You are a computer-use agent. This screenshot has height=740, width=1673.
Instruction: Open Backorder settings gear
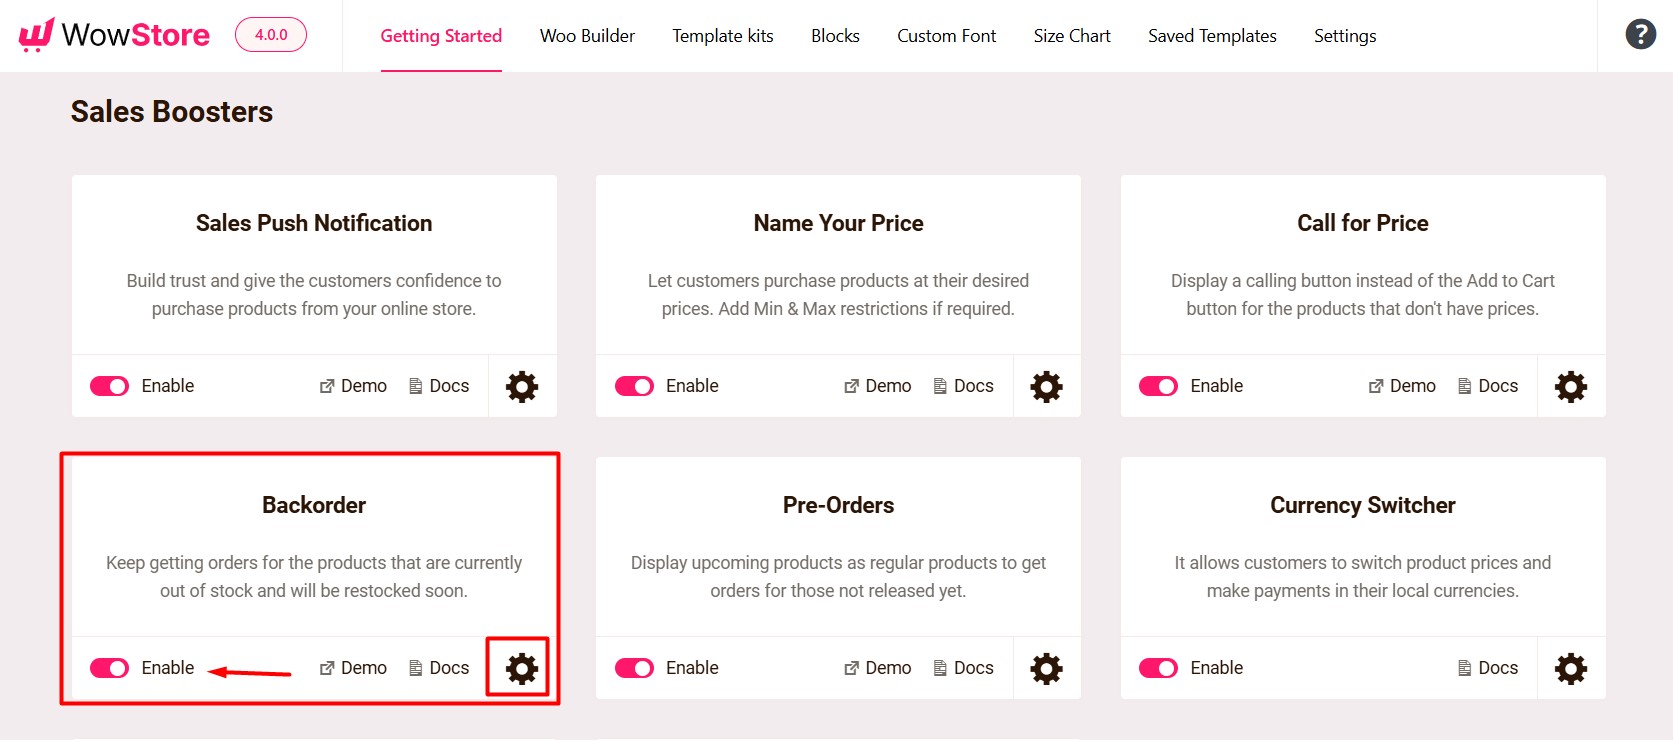[x=518, y=667]
